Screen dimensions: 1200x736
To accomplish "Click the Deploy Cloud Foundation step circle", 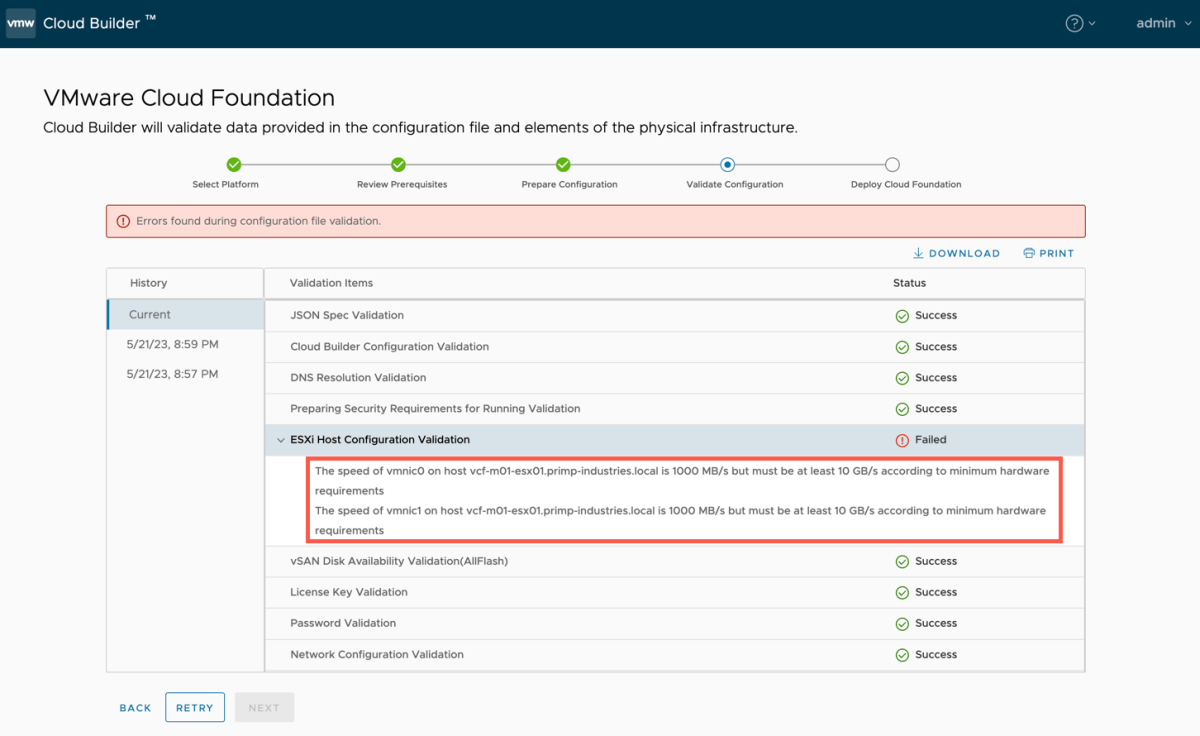I will coord(892,165).
